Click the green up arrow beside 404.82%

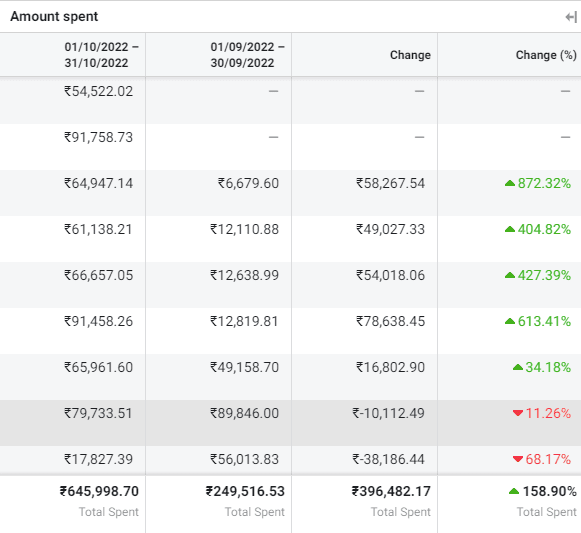point(510,229)
